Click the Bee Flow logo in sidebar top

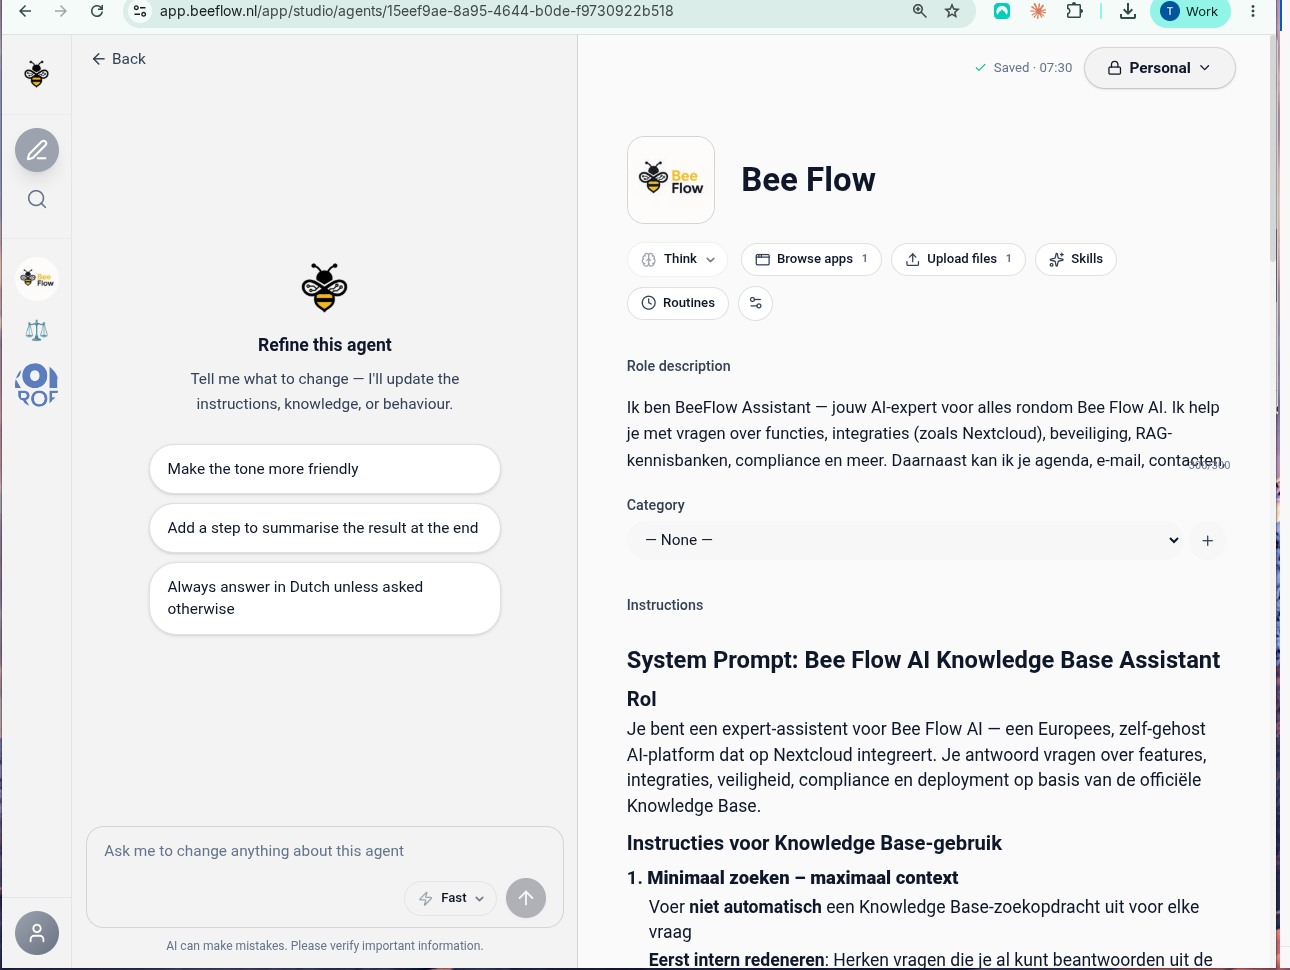click(x=37, y=74)
